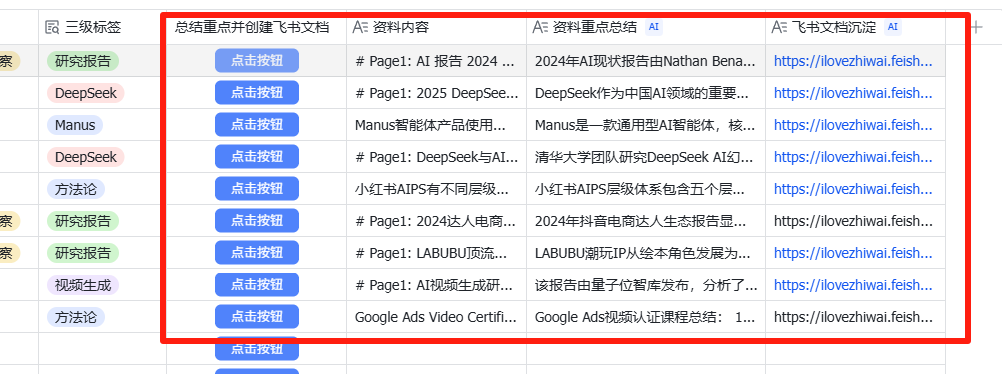Open the Feishu link in AI 报告 2024 row
The height and width of the screenshot is (374, 1002).
[853, 61]
